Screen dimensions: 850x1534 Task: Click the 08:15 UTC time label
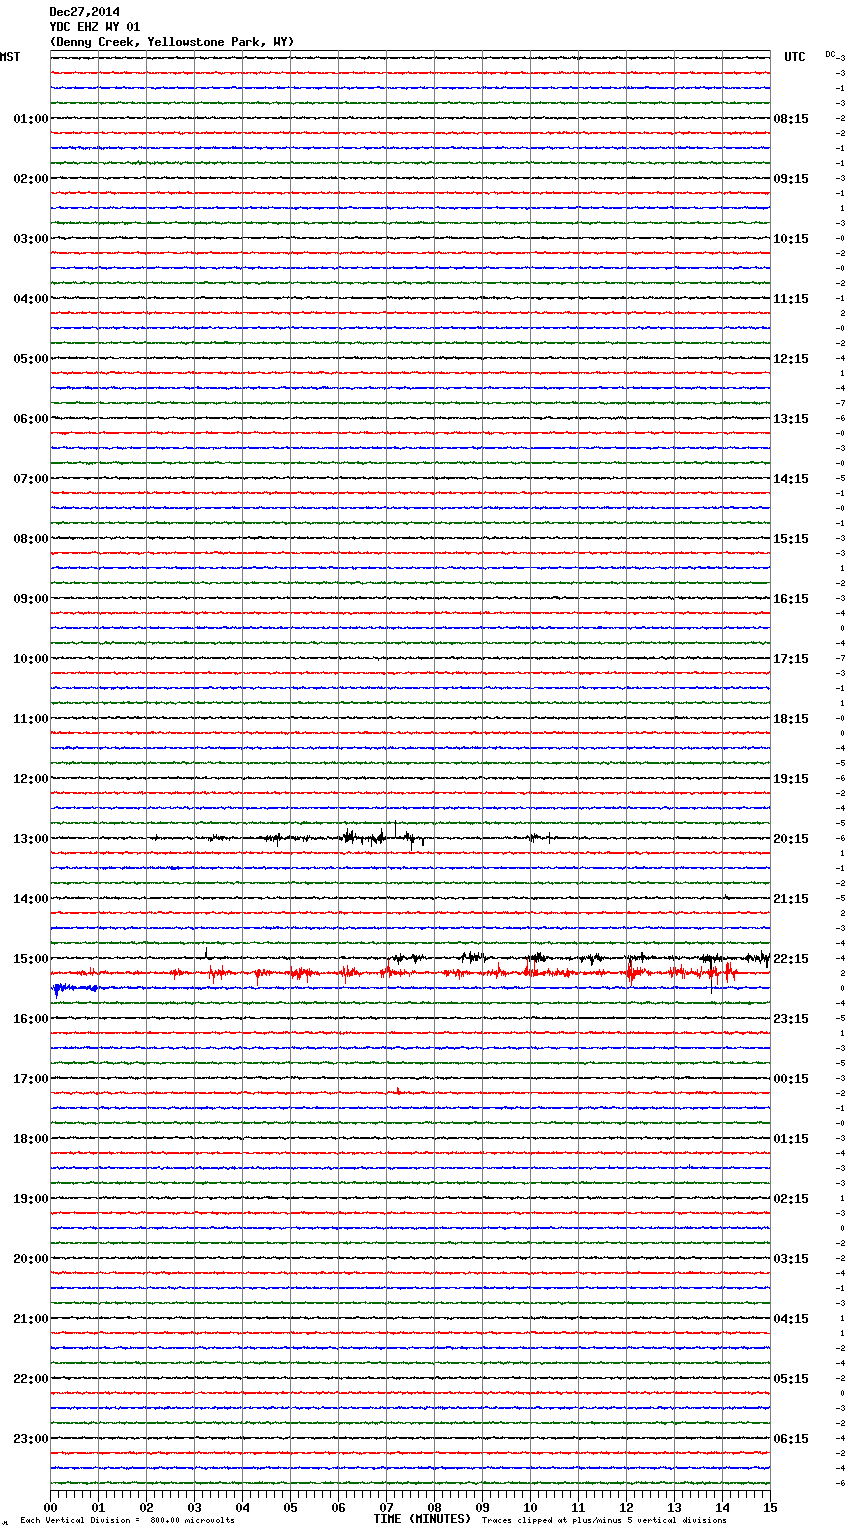click(x=791, y=119)
